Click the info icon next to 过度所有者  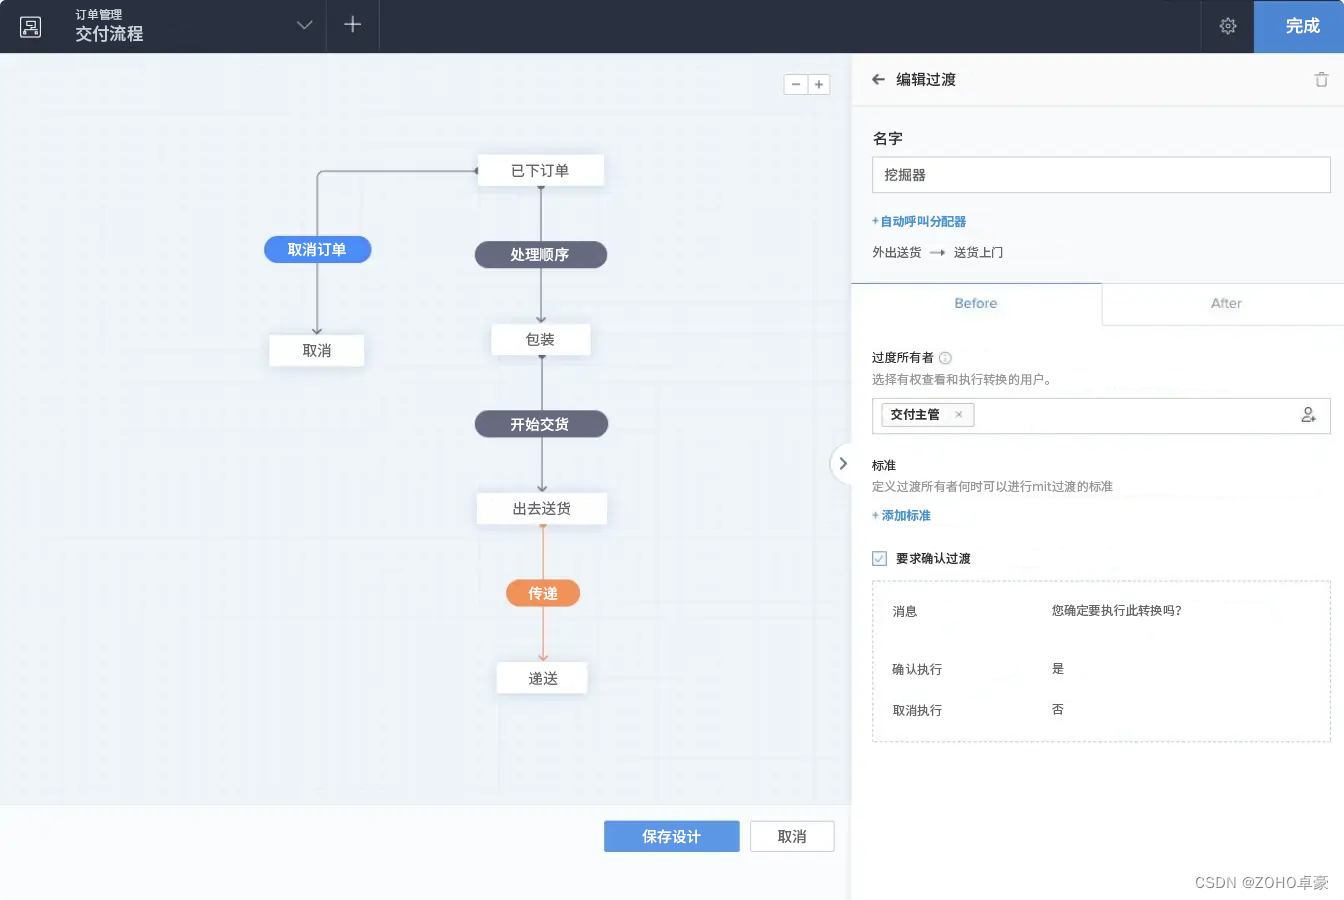944,357
